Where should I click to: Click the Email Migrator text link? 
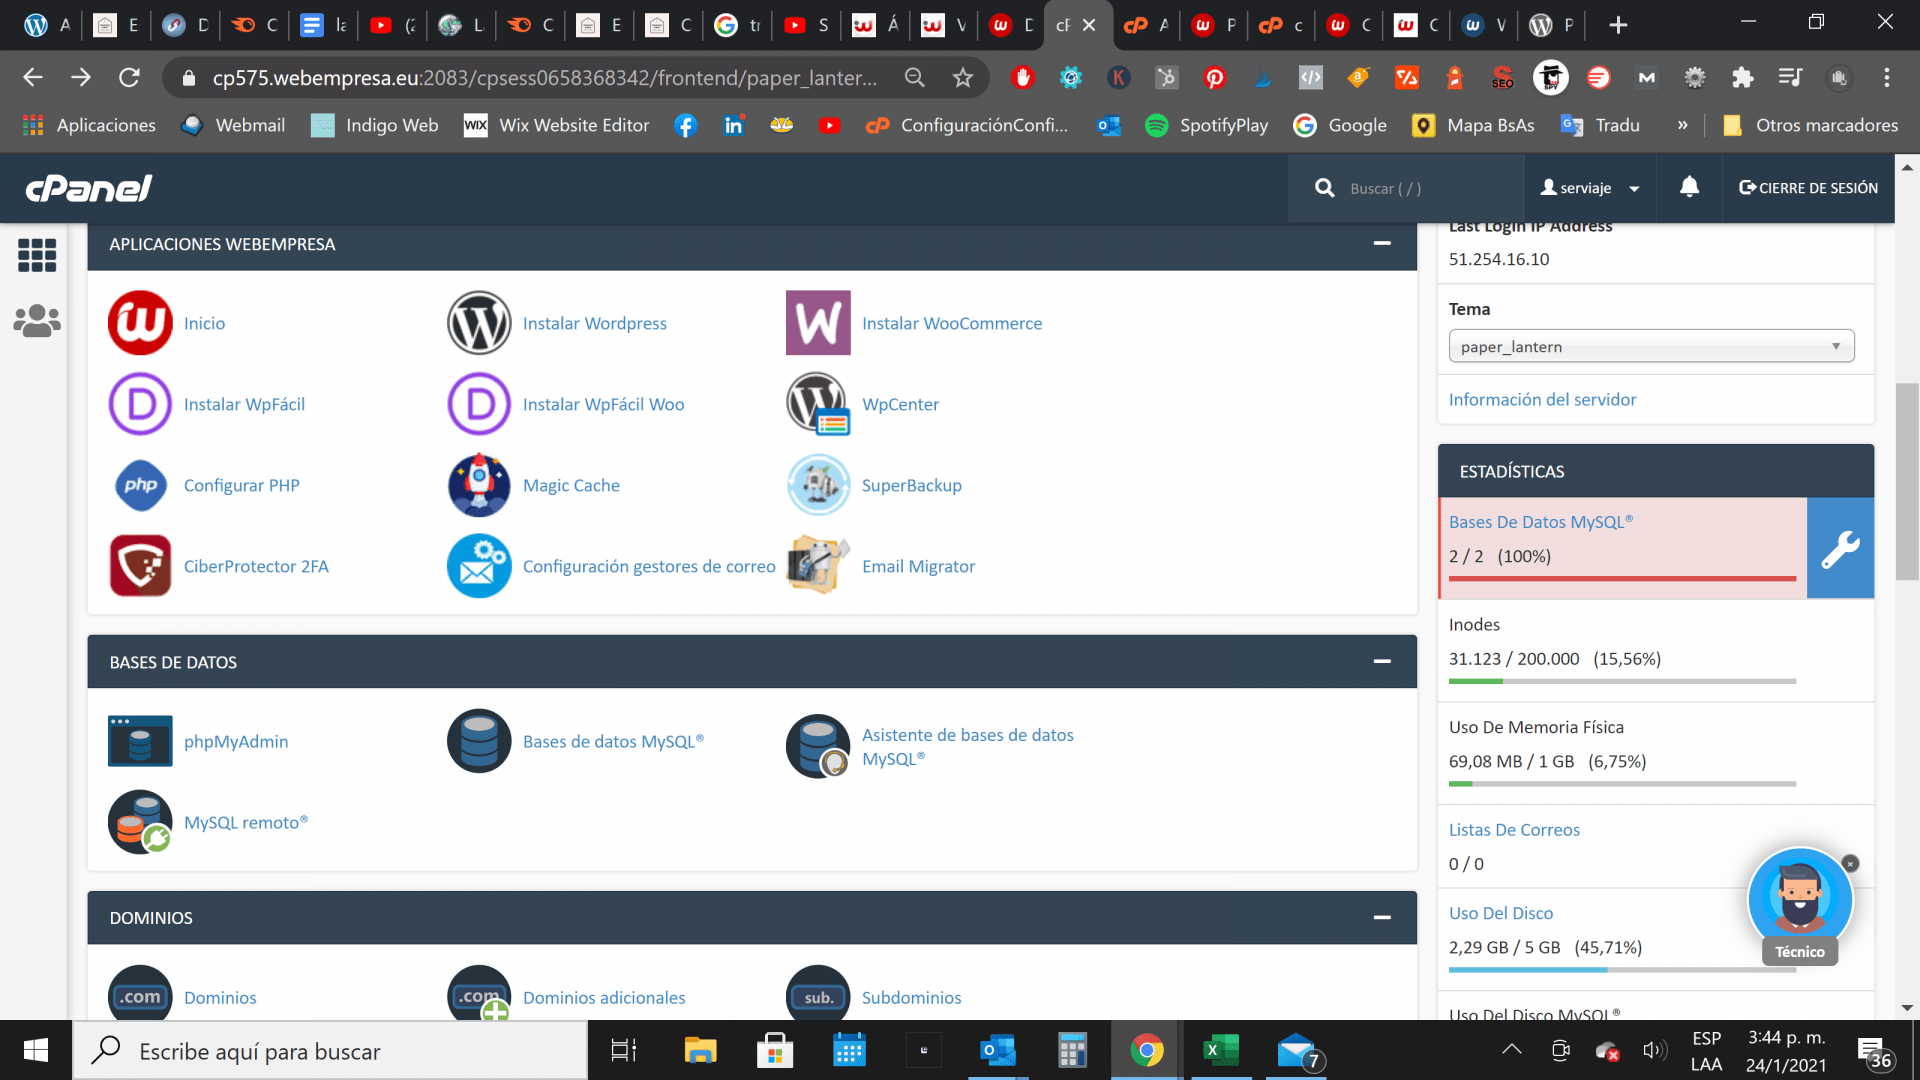918,566
